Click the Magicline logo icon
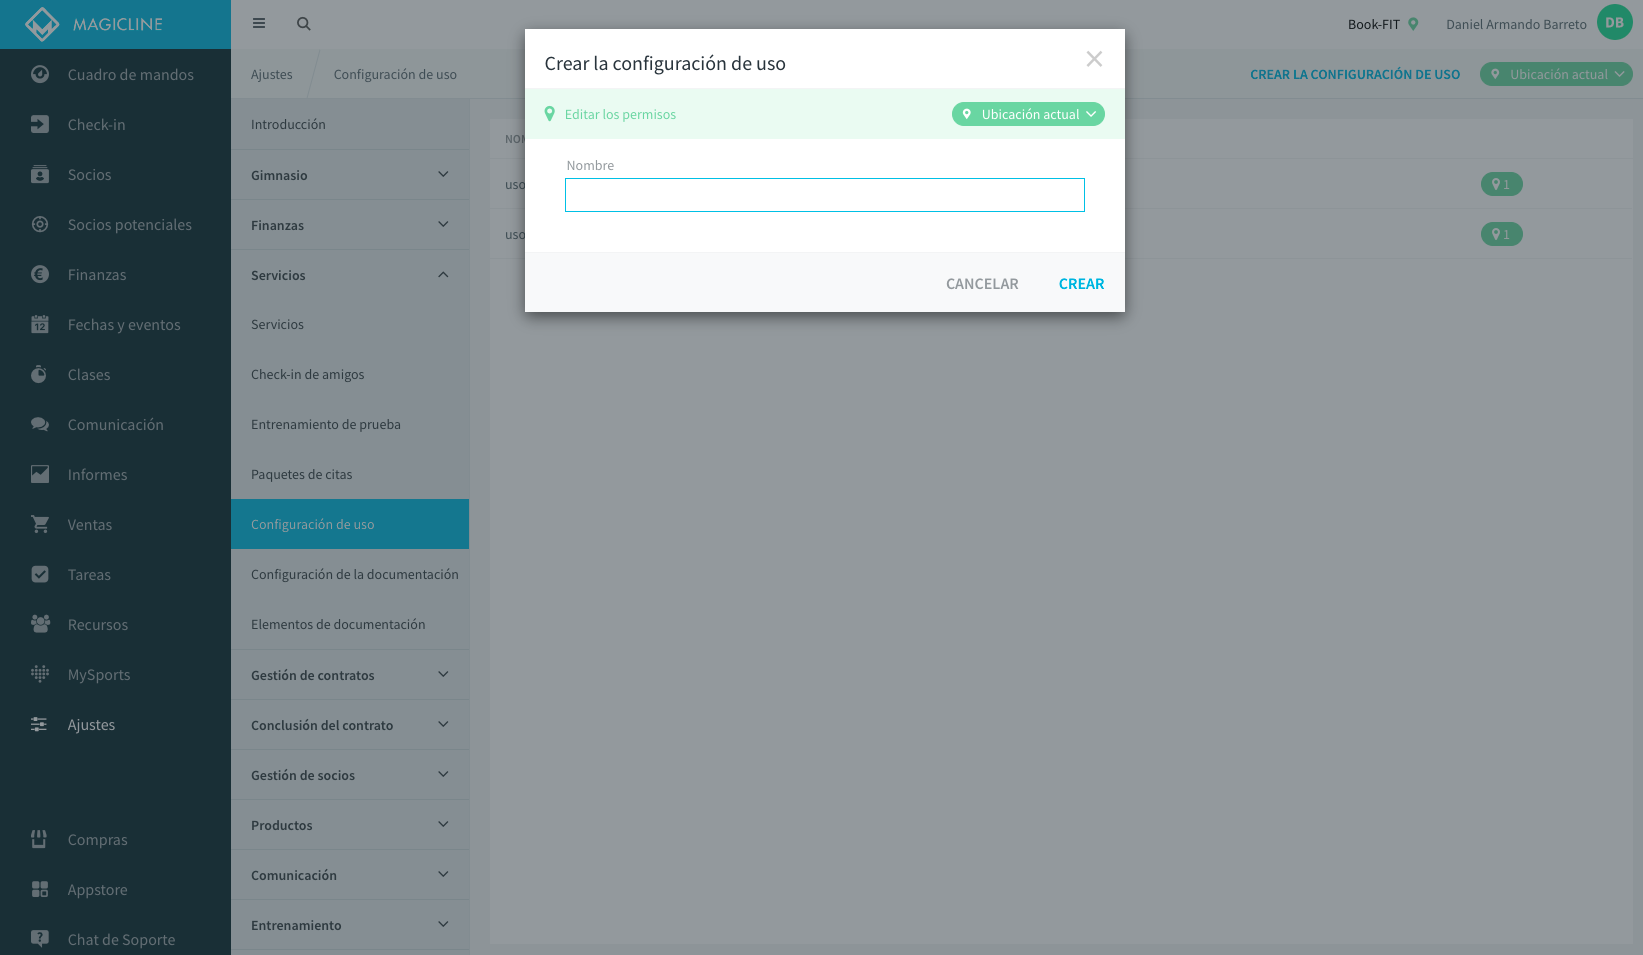The height and width of the screenshot is (955, 1643). click(42, 24)
